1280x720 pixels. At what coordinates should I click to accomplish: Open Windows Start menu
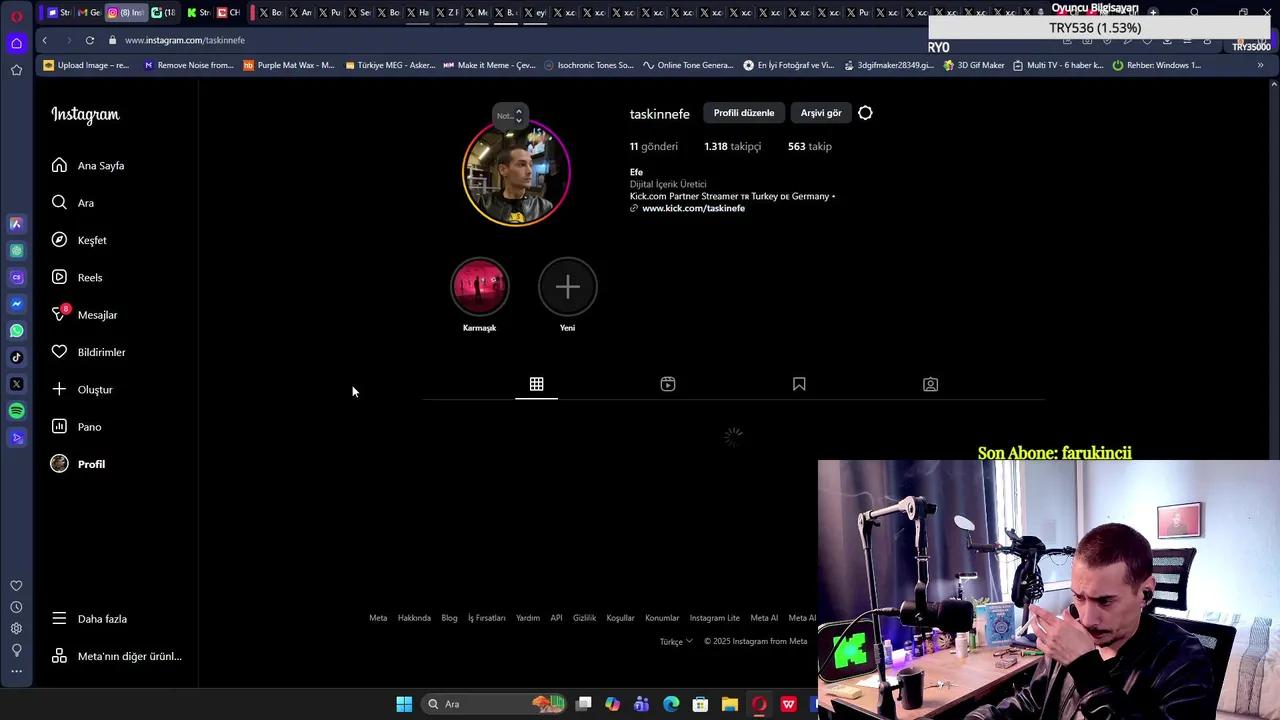[404, 704]
